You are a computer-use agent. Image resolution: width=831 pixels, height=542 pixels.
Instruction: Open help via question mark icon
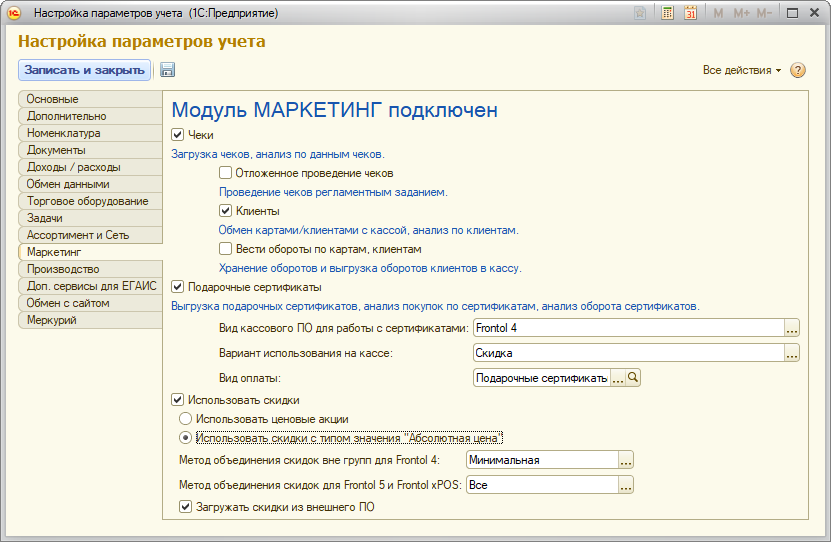(x=798, y=70)
